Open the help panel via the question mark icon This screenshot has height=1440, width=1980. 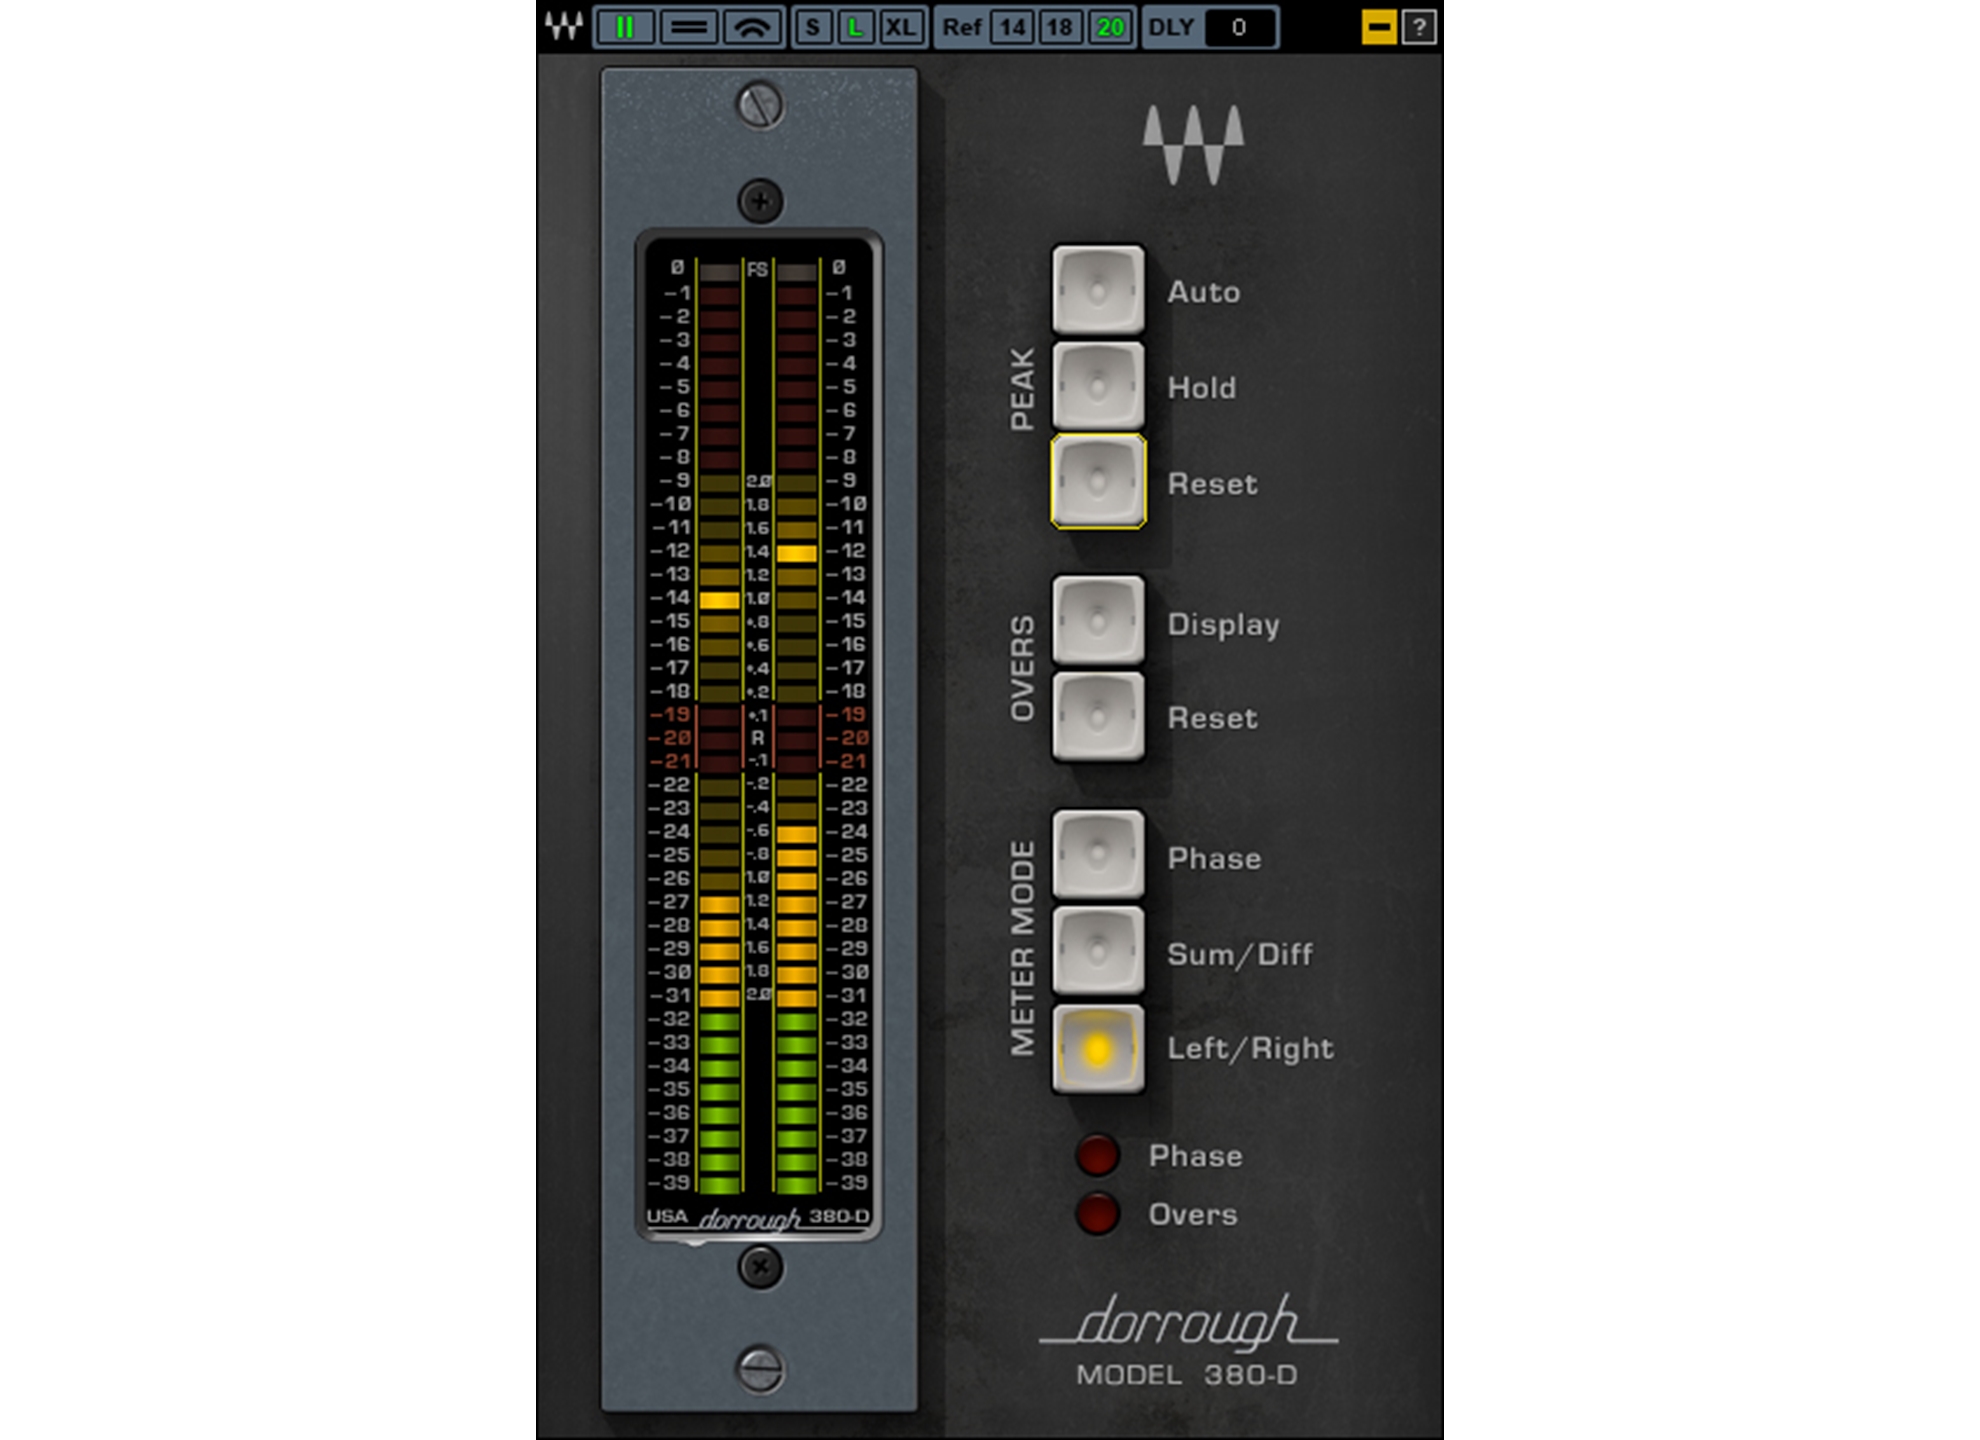coord(1421,28)
